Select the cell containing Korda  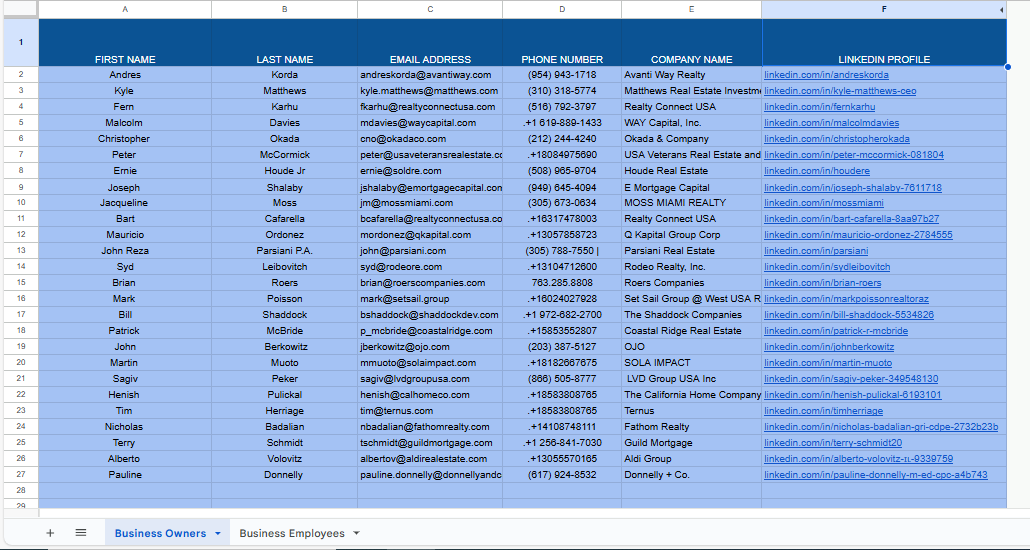[284, 75]
